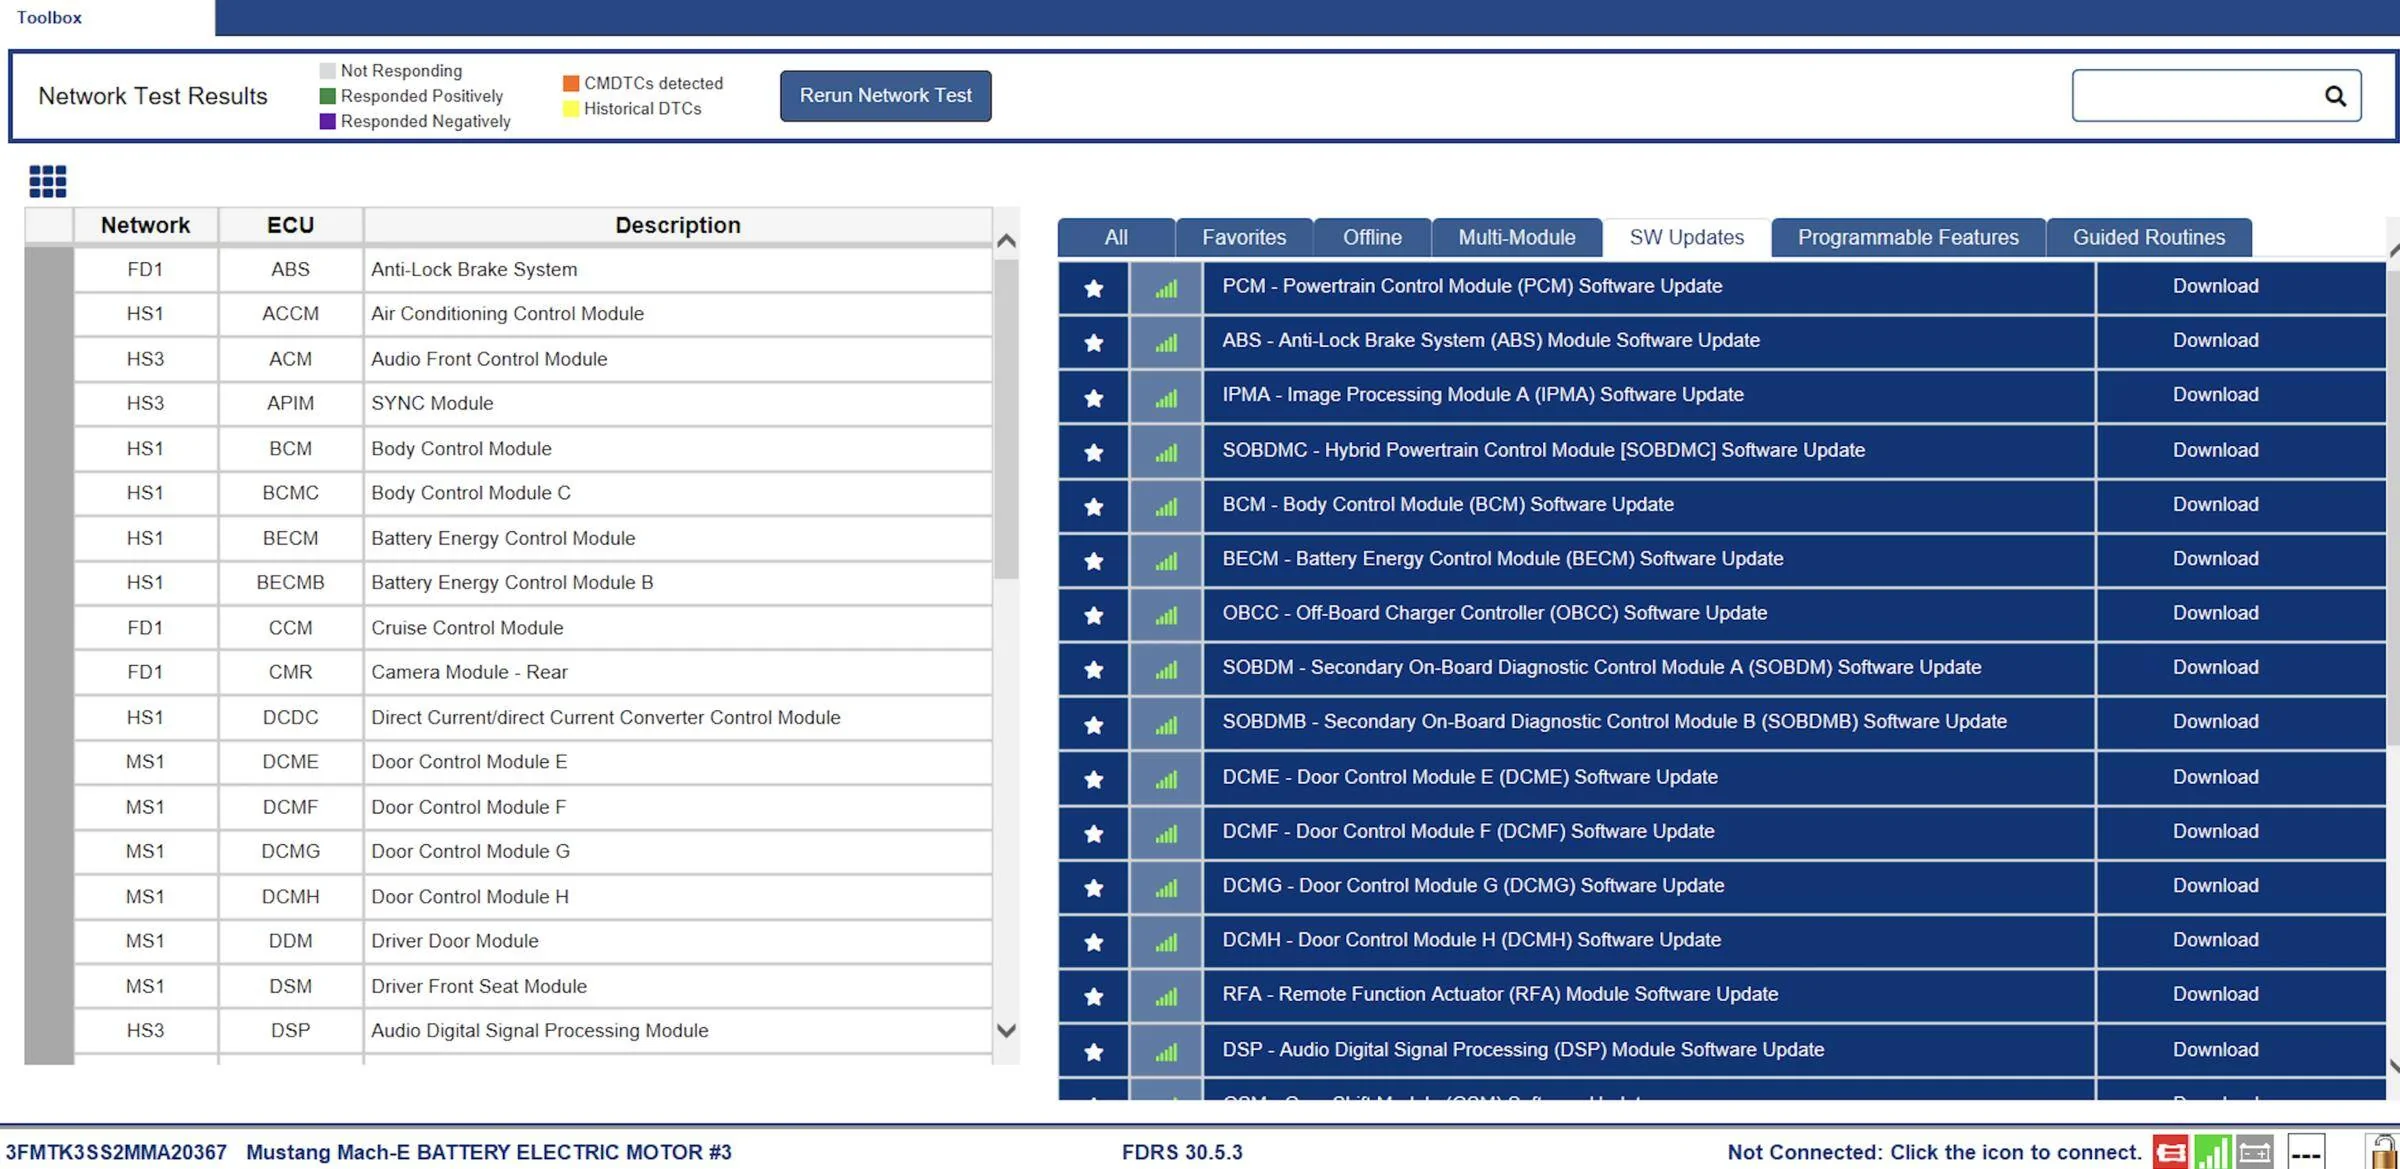Viewport: 2400px width, 1169px height.
Task: Open the grid view icon above the ECU table
Action: [x=47, y=181]
